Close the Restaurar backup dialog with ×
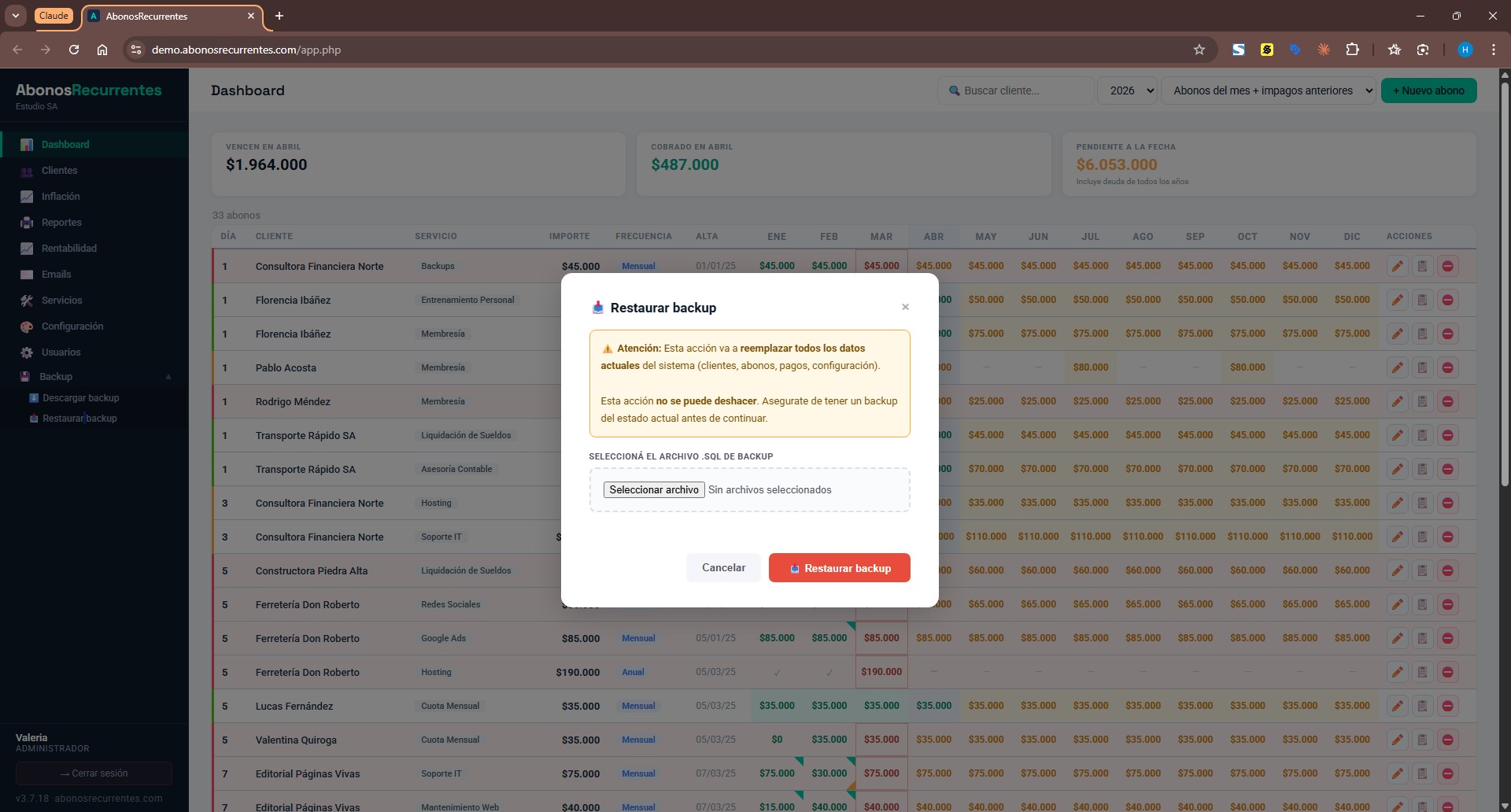 point(905,307)
